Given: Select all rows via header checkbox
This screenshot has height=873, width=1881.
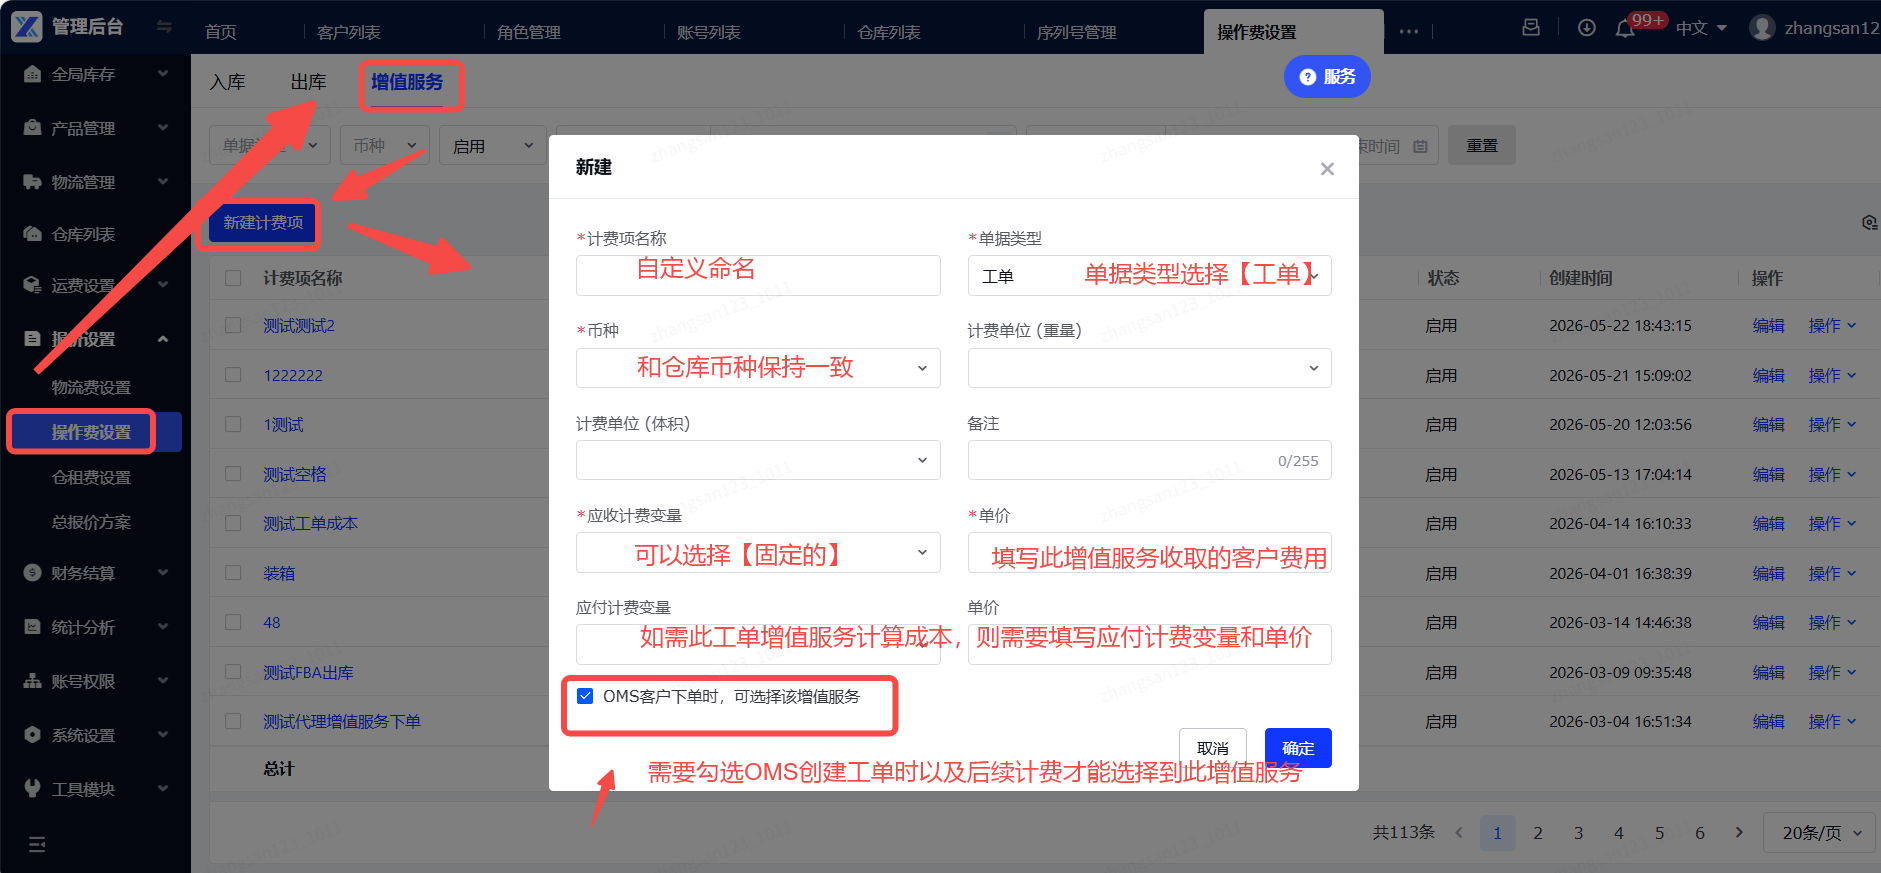Looking at the screenshot, I should (233, 278).
